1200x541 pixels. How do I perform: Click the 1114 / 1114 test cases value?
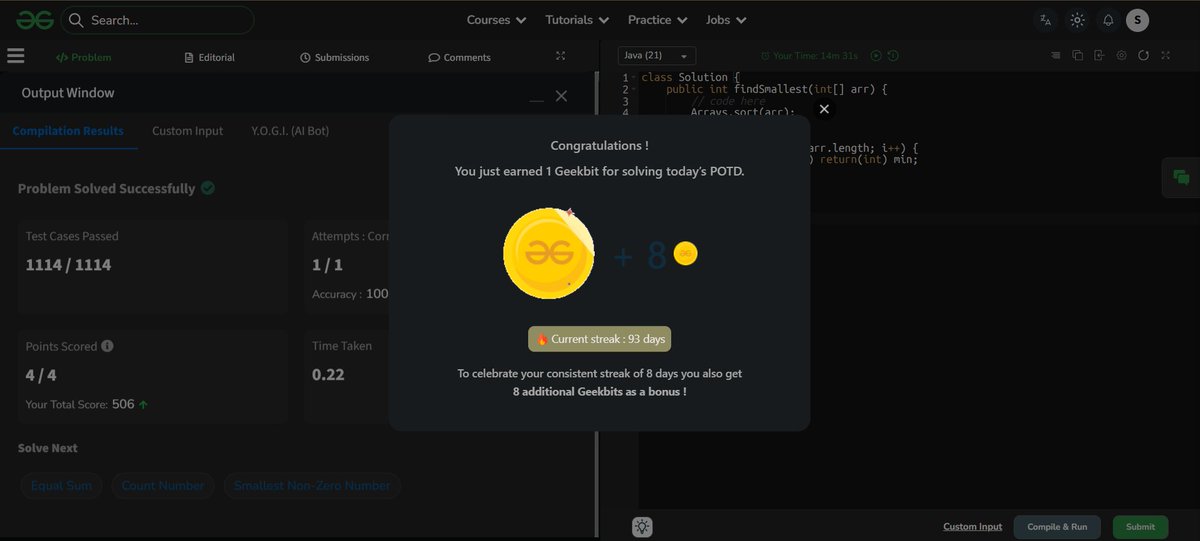pos(68,265)
